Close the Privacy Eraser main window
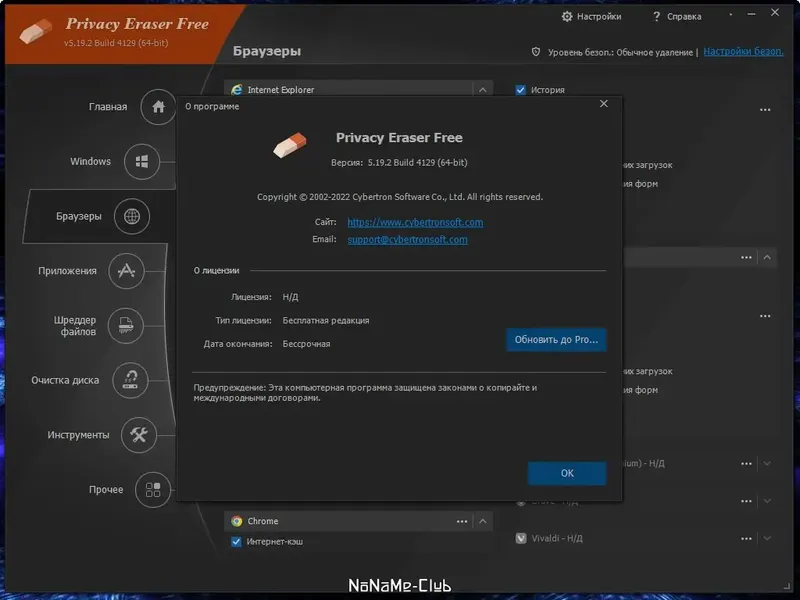The width and height of the screenshot is (800, 600). point(775,13)
